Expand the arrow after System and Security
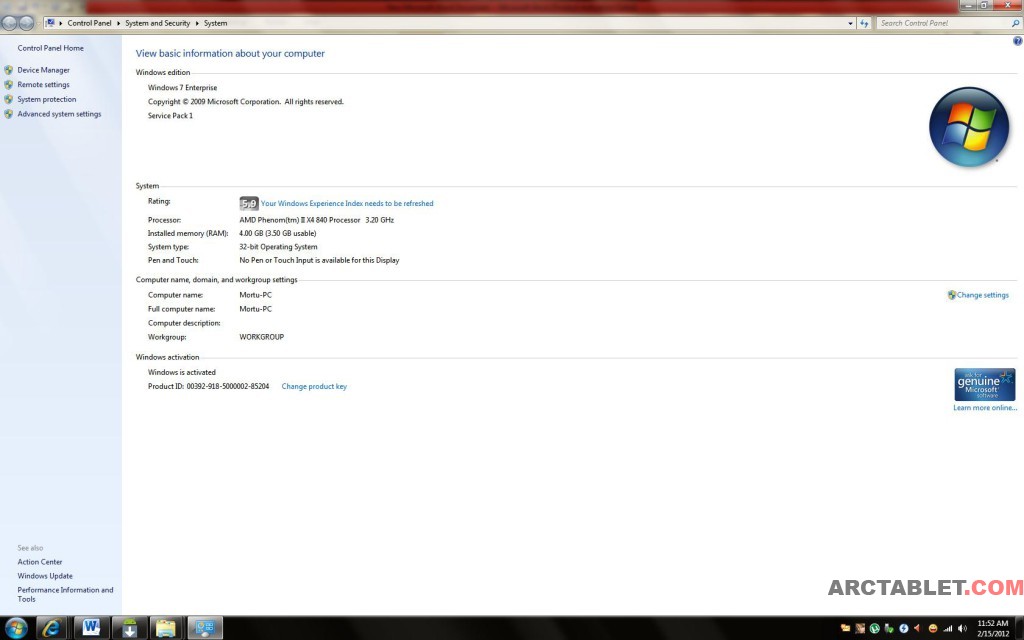 pyautogui.click(x=197, y=23)
